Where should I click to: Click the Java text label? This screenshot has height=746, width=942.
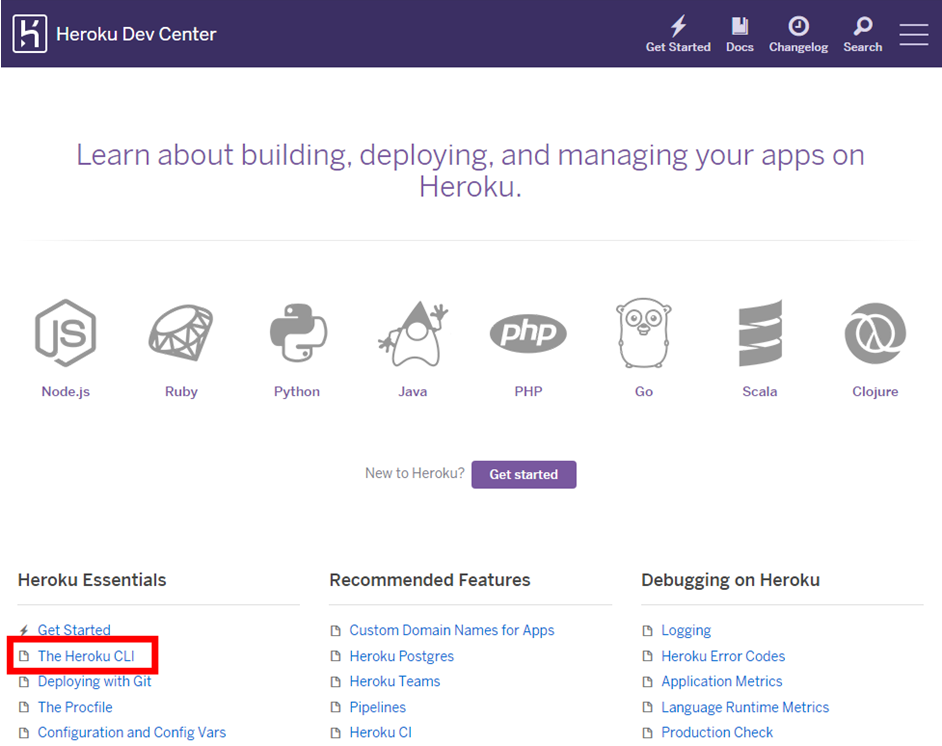pyautogui.click(x=413, y=392)
